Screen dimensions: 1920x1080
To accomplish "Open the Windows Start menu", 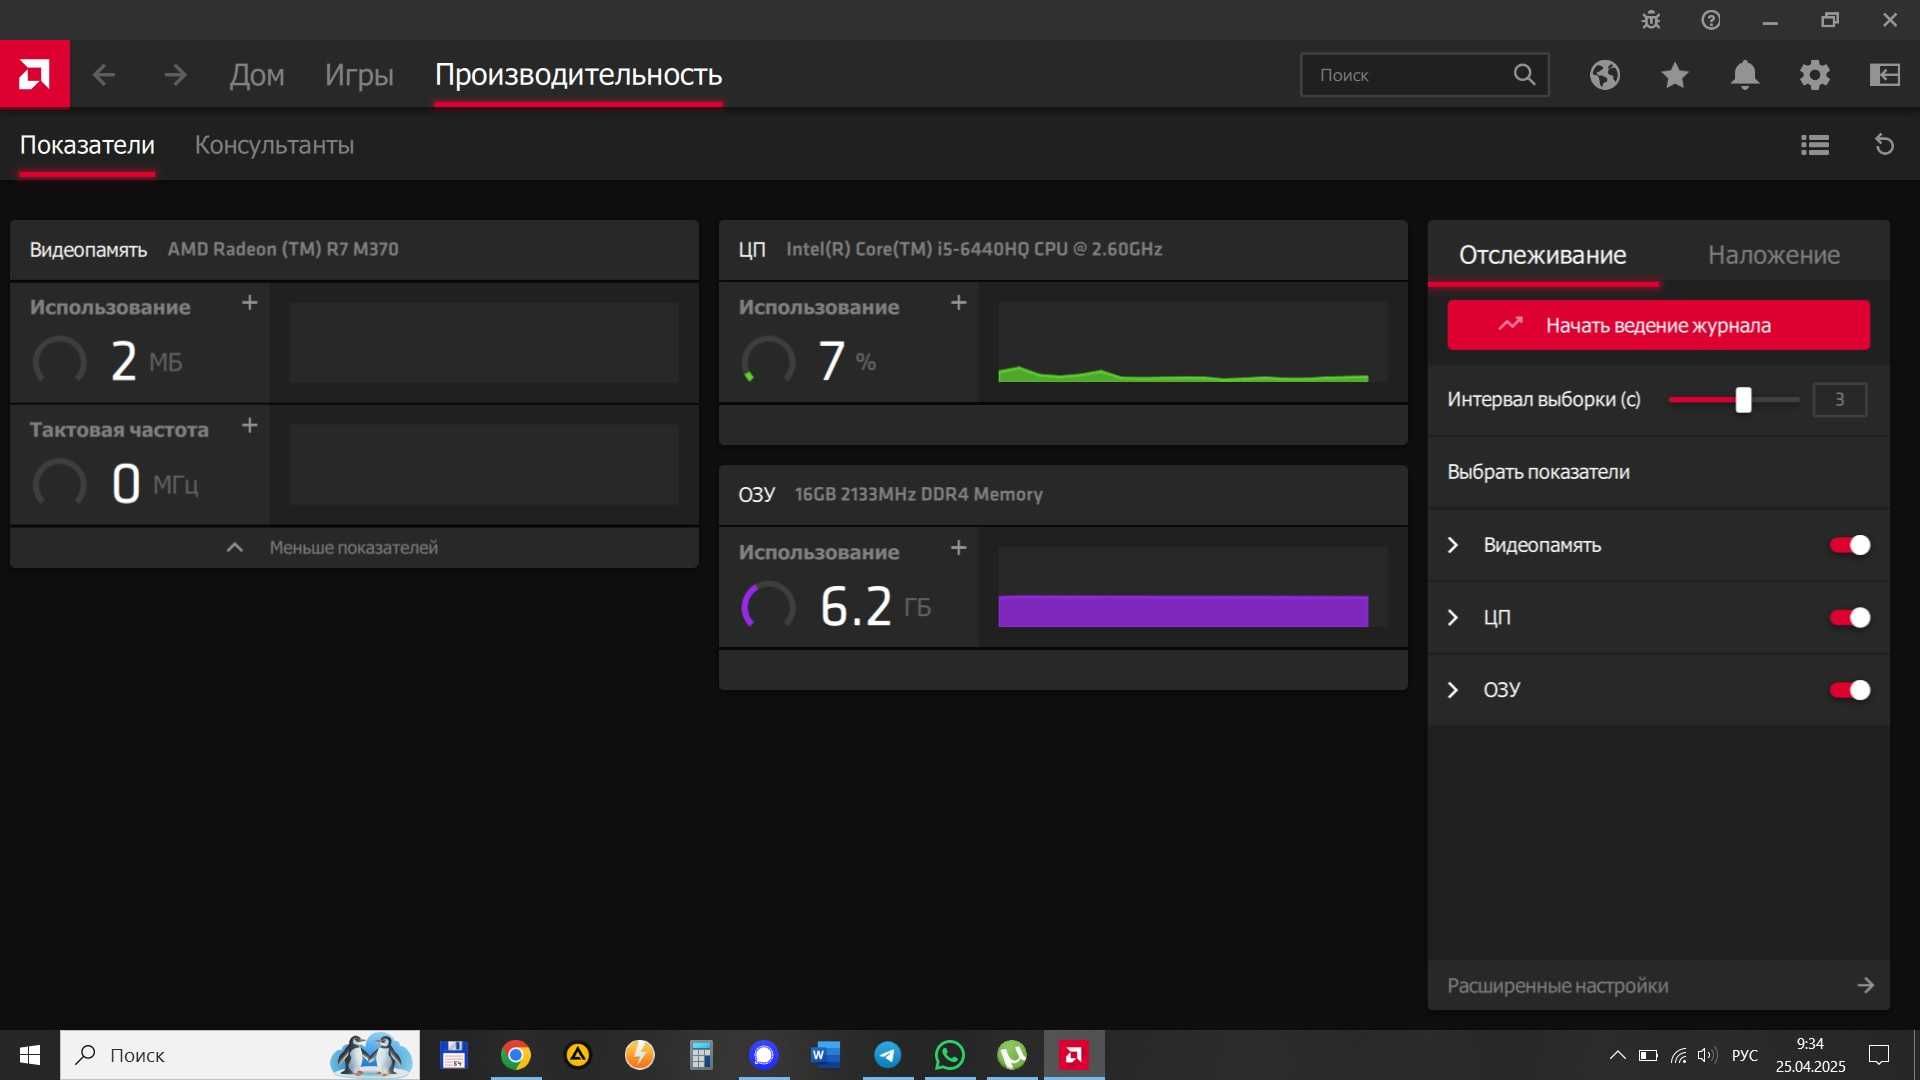I will [x=30, y=1055].
